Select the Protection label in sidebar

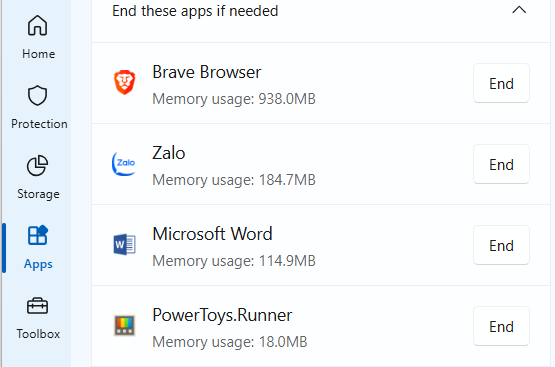39,124
